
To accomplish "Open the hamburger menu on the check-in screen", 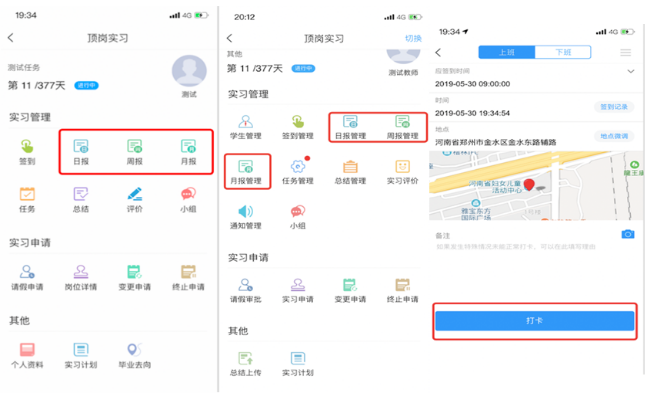I will 626,52.
